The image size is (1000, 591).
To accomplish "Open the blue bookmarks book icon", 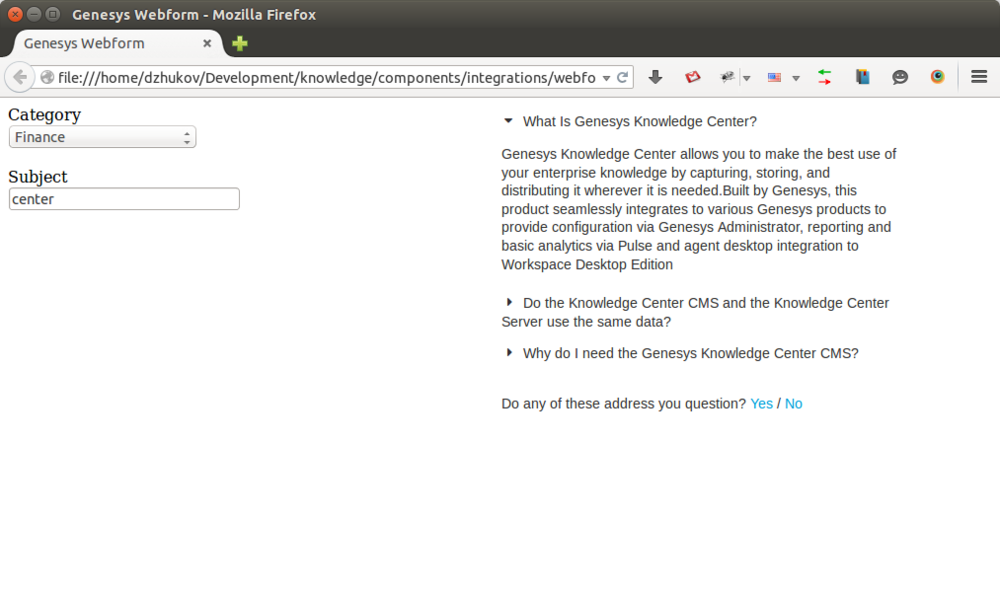I will point(862,77).
